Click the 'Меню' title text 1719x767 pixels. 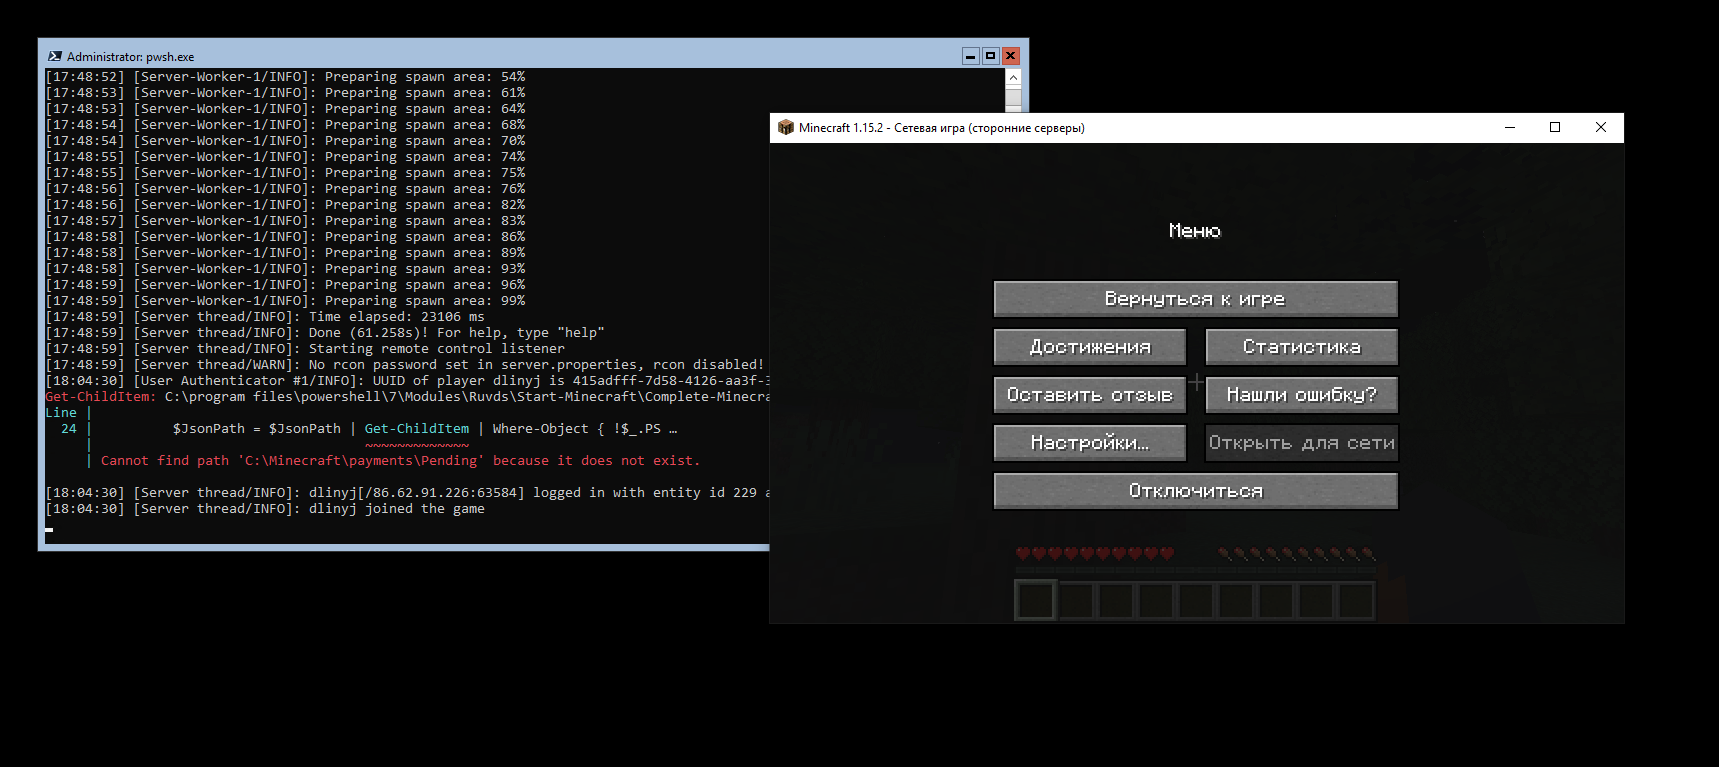click(x=1195, y=231)
